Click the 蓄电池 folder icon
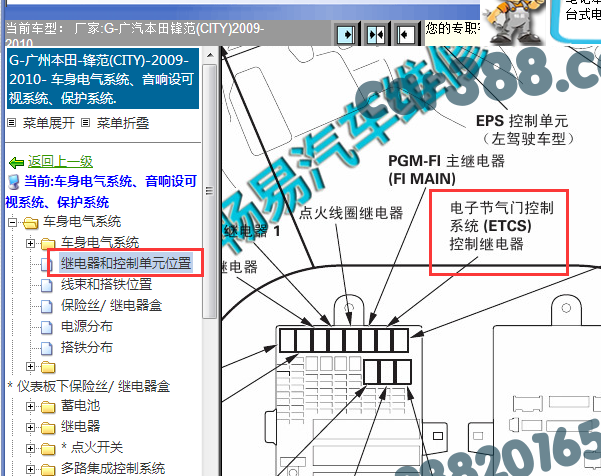 [48, 407]
